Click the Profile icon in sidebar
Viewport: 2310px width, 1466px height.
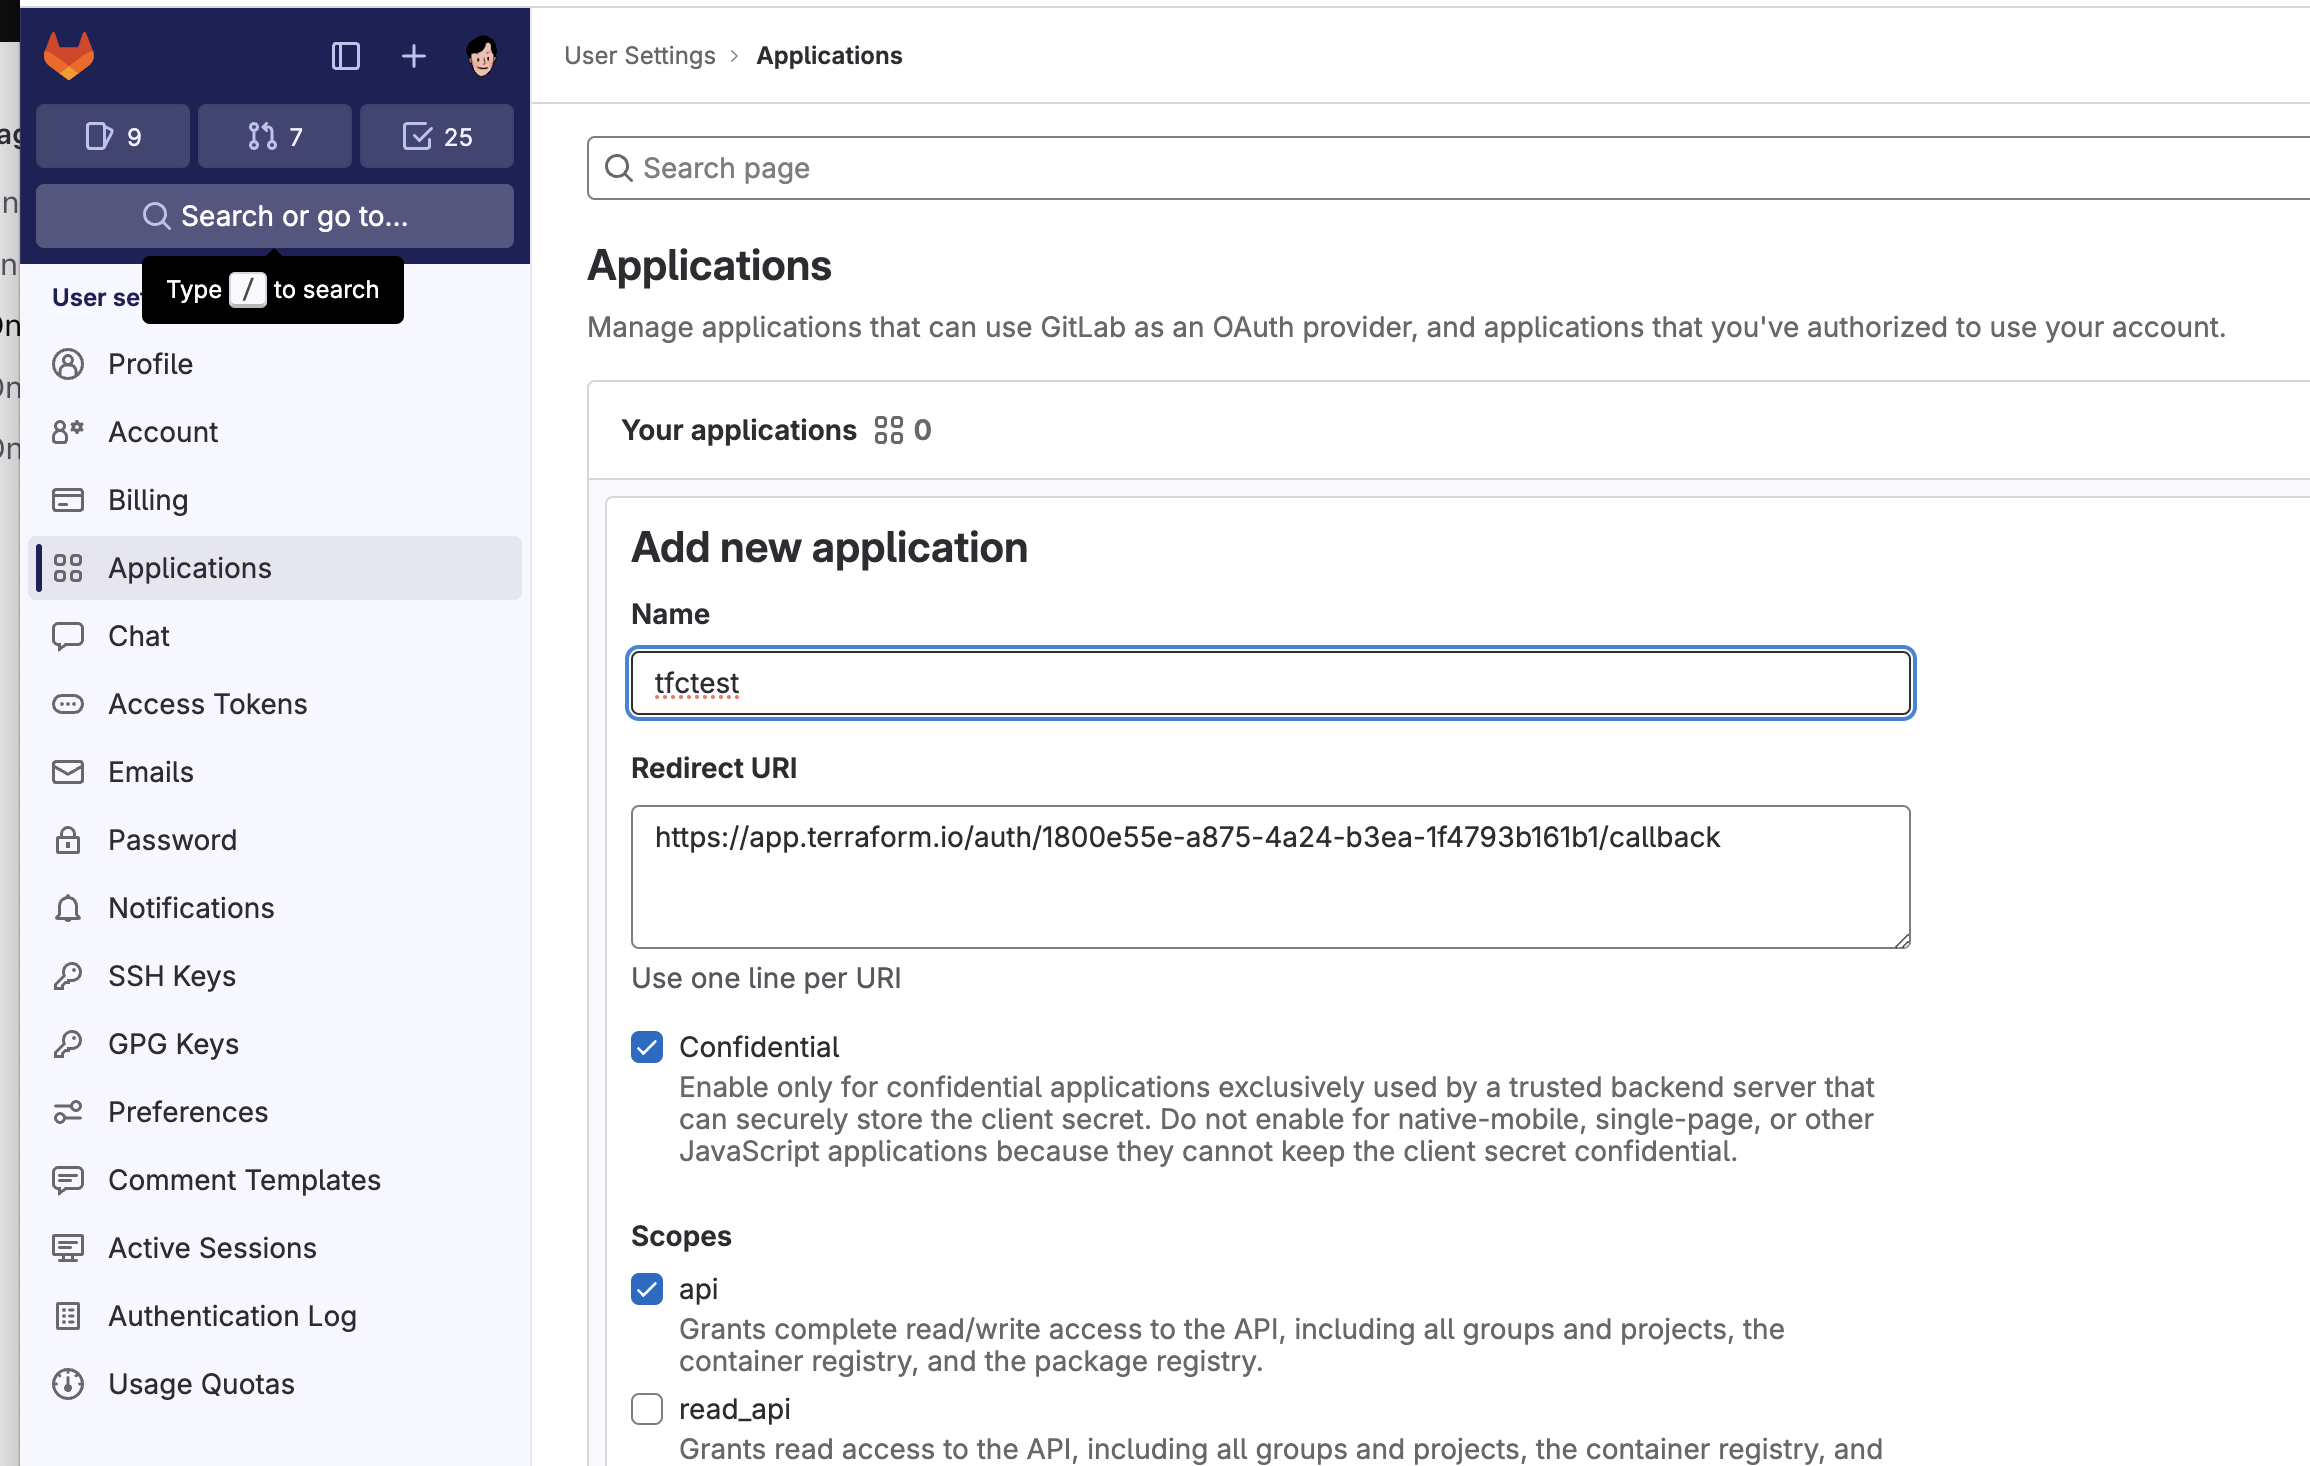tap(68, 364)
